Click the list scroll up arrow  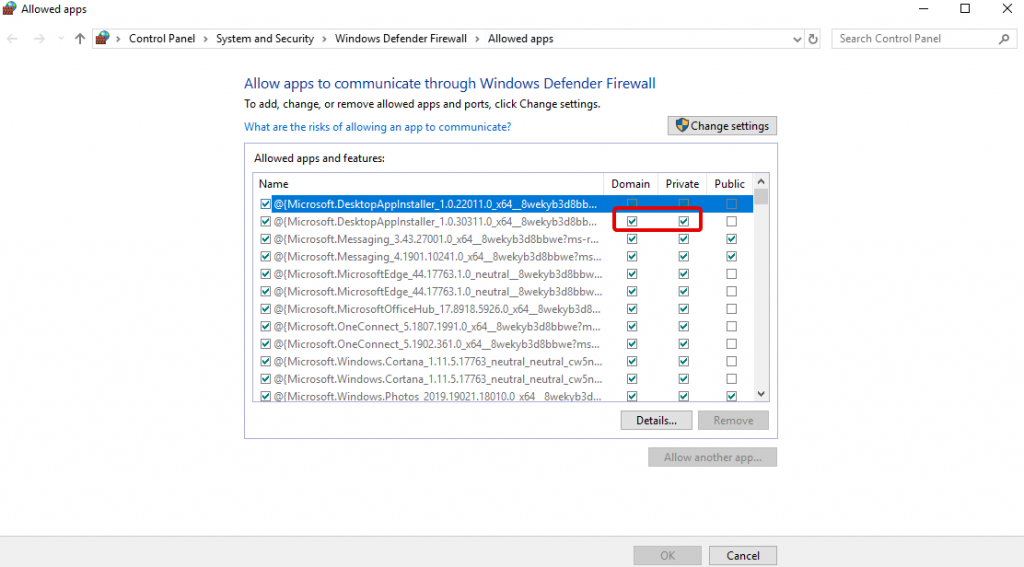click(761, 182)
